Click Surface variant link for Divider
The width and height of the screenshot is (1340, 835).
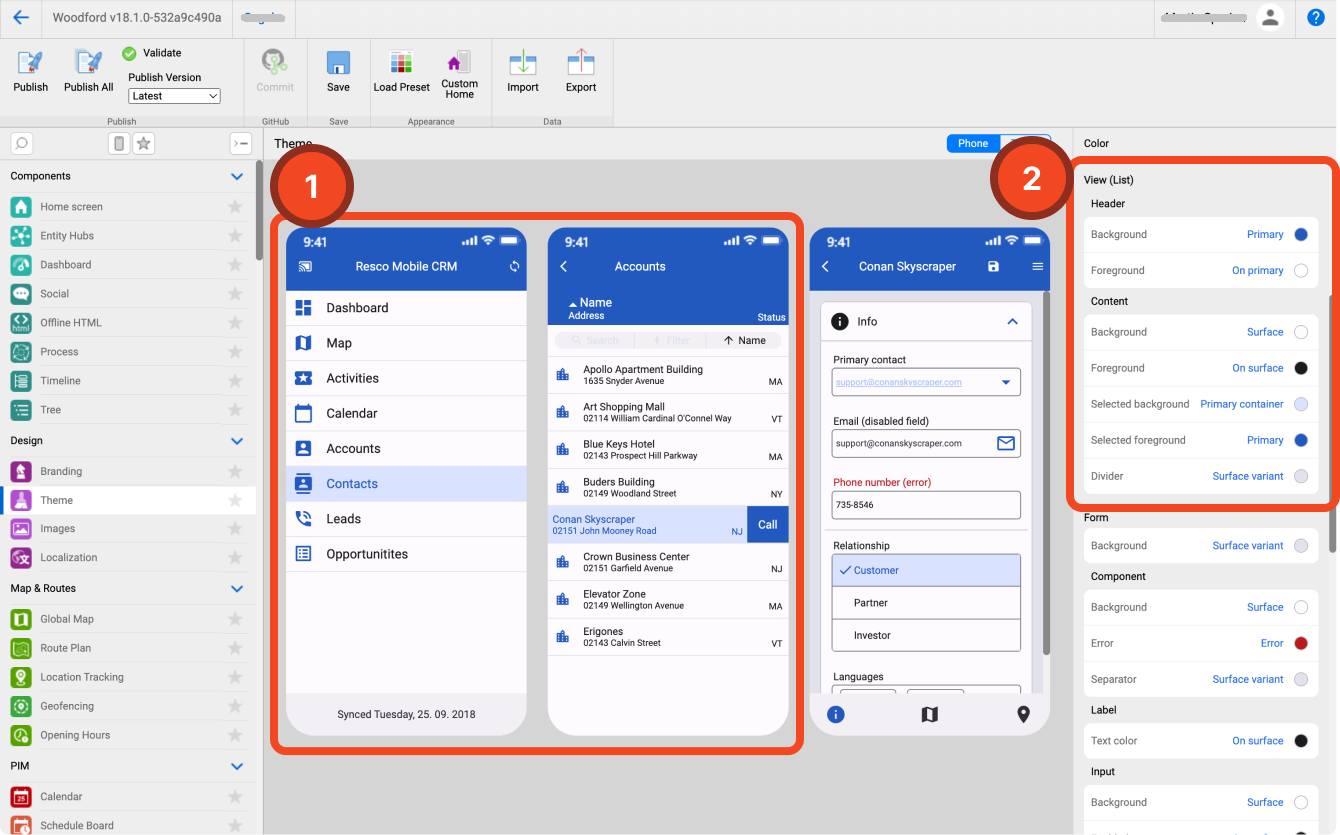point(1247,476)
